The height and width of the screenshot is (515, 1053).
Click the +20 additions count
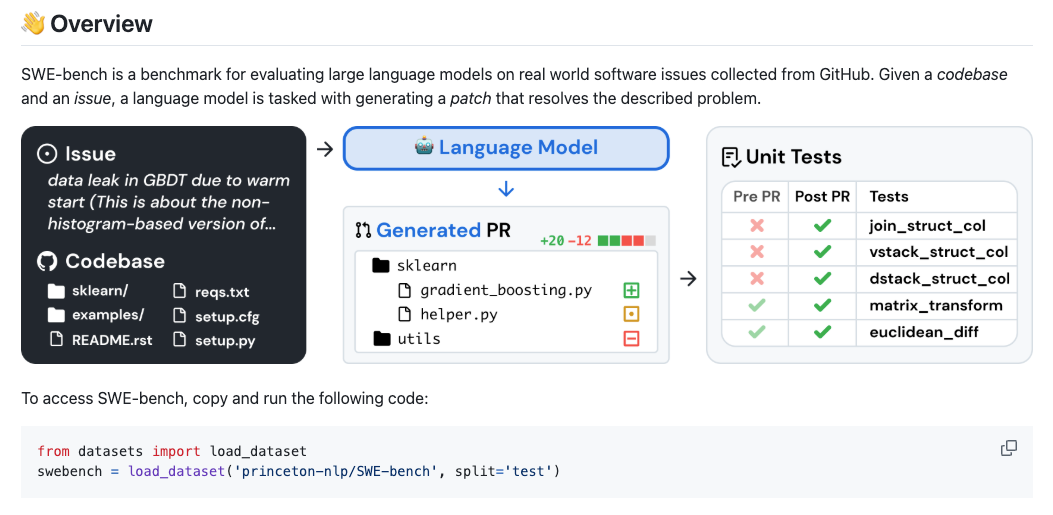pyautogui.click(x=552, y=241)
